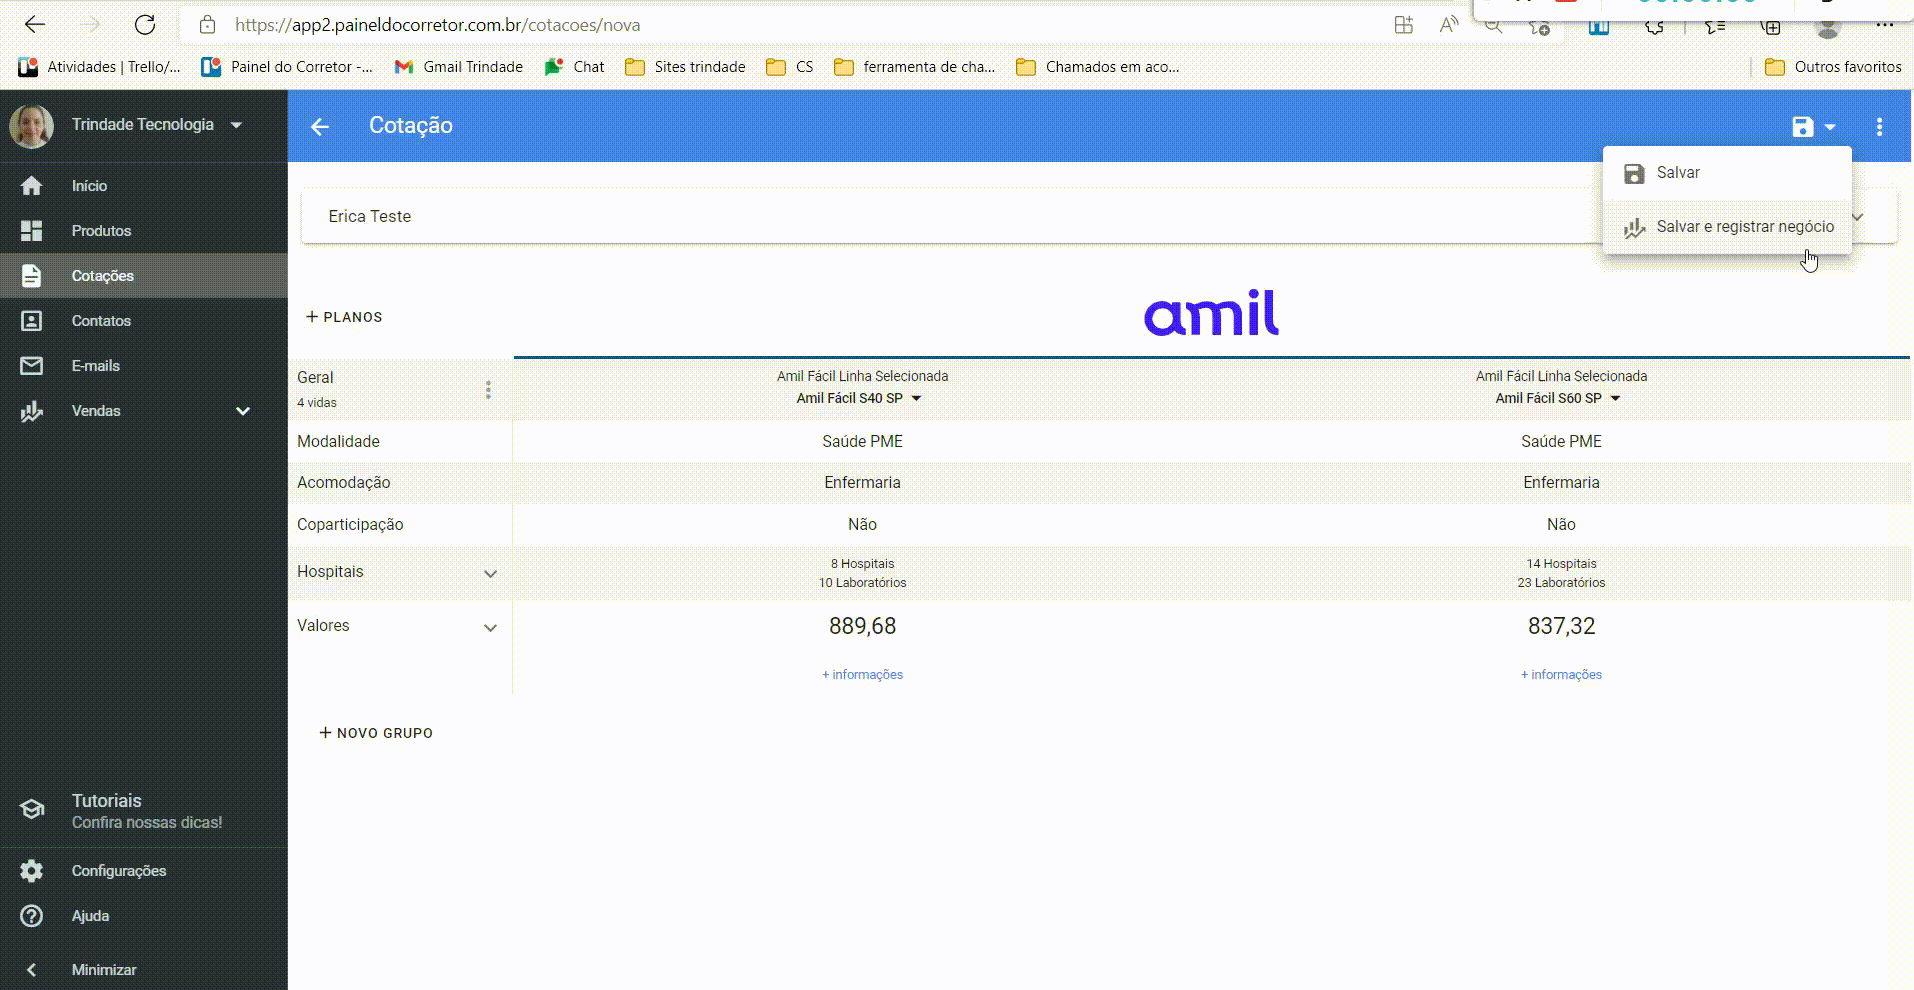The image size is (1914, 990).
Task: Open the CS bookmarks folder
Action: tap(790, 67)
